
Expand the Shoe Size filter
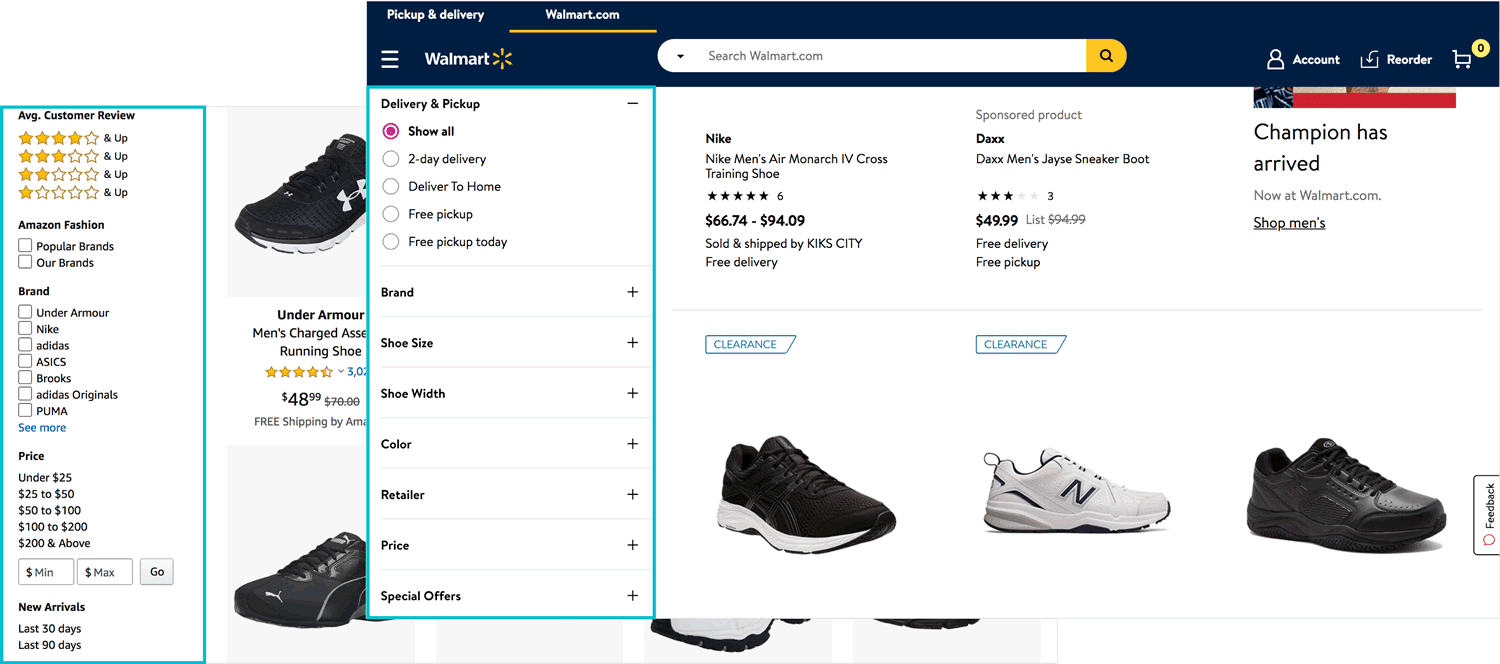tap(632, 343)
